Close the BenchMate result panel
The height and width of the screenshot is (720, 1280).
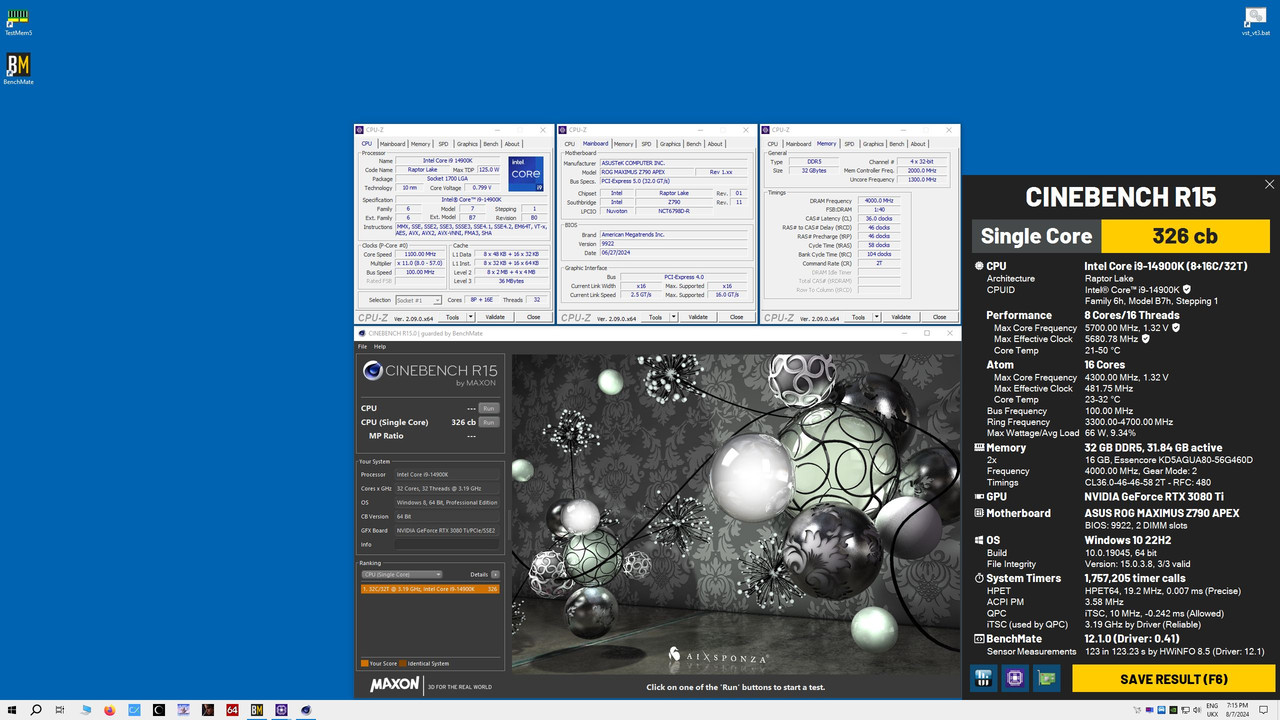pyautogui.click(x=1269, y=185)
